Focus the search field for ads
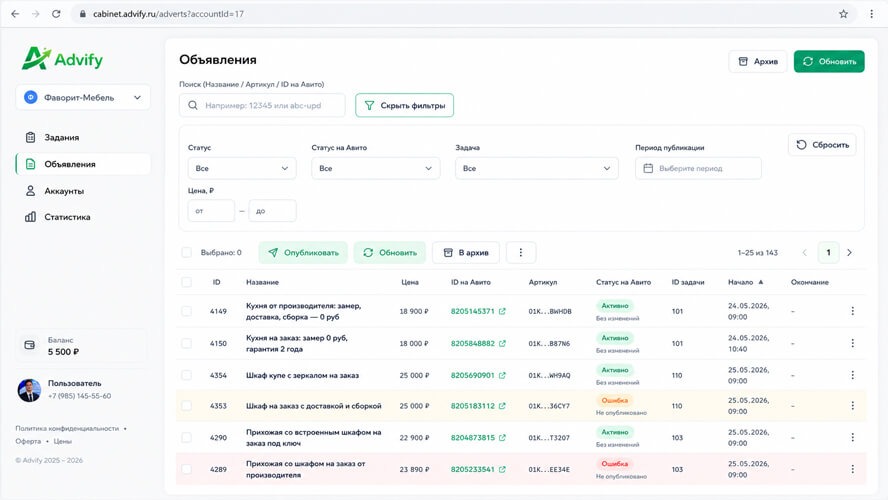This screenshot has width=888, height=500. click(262, 105)
